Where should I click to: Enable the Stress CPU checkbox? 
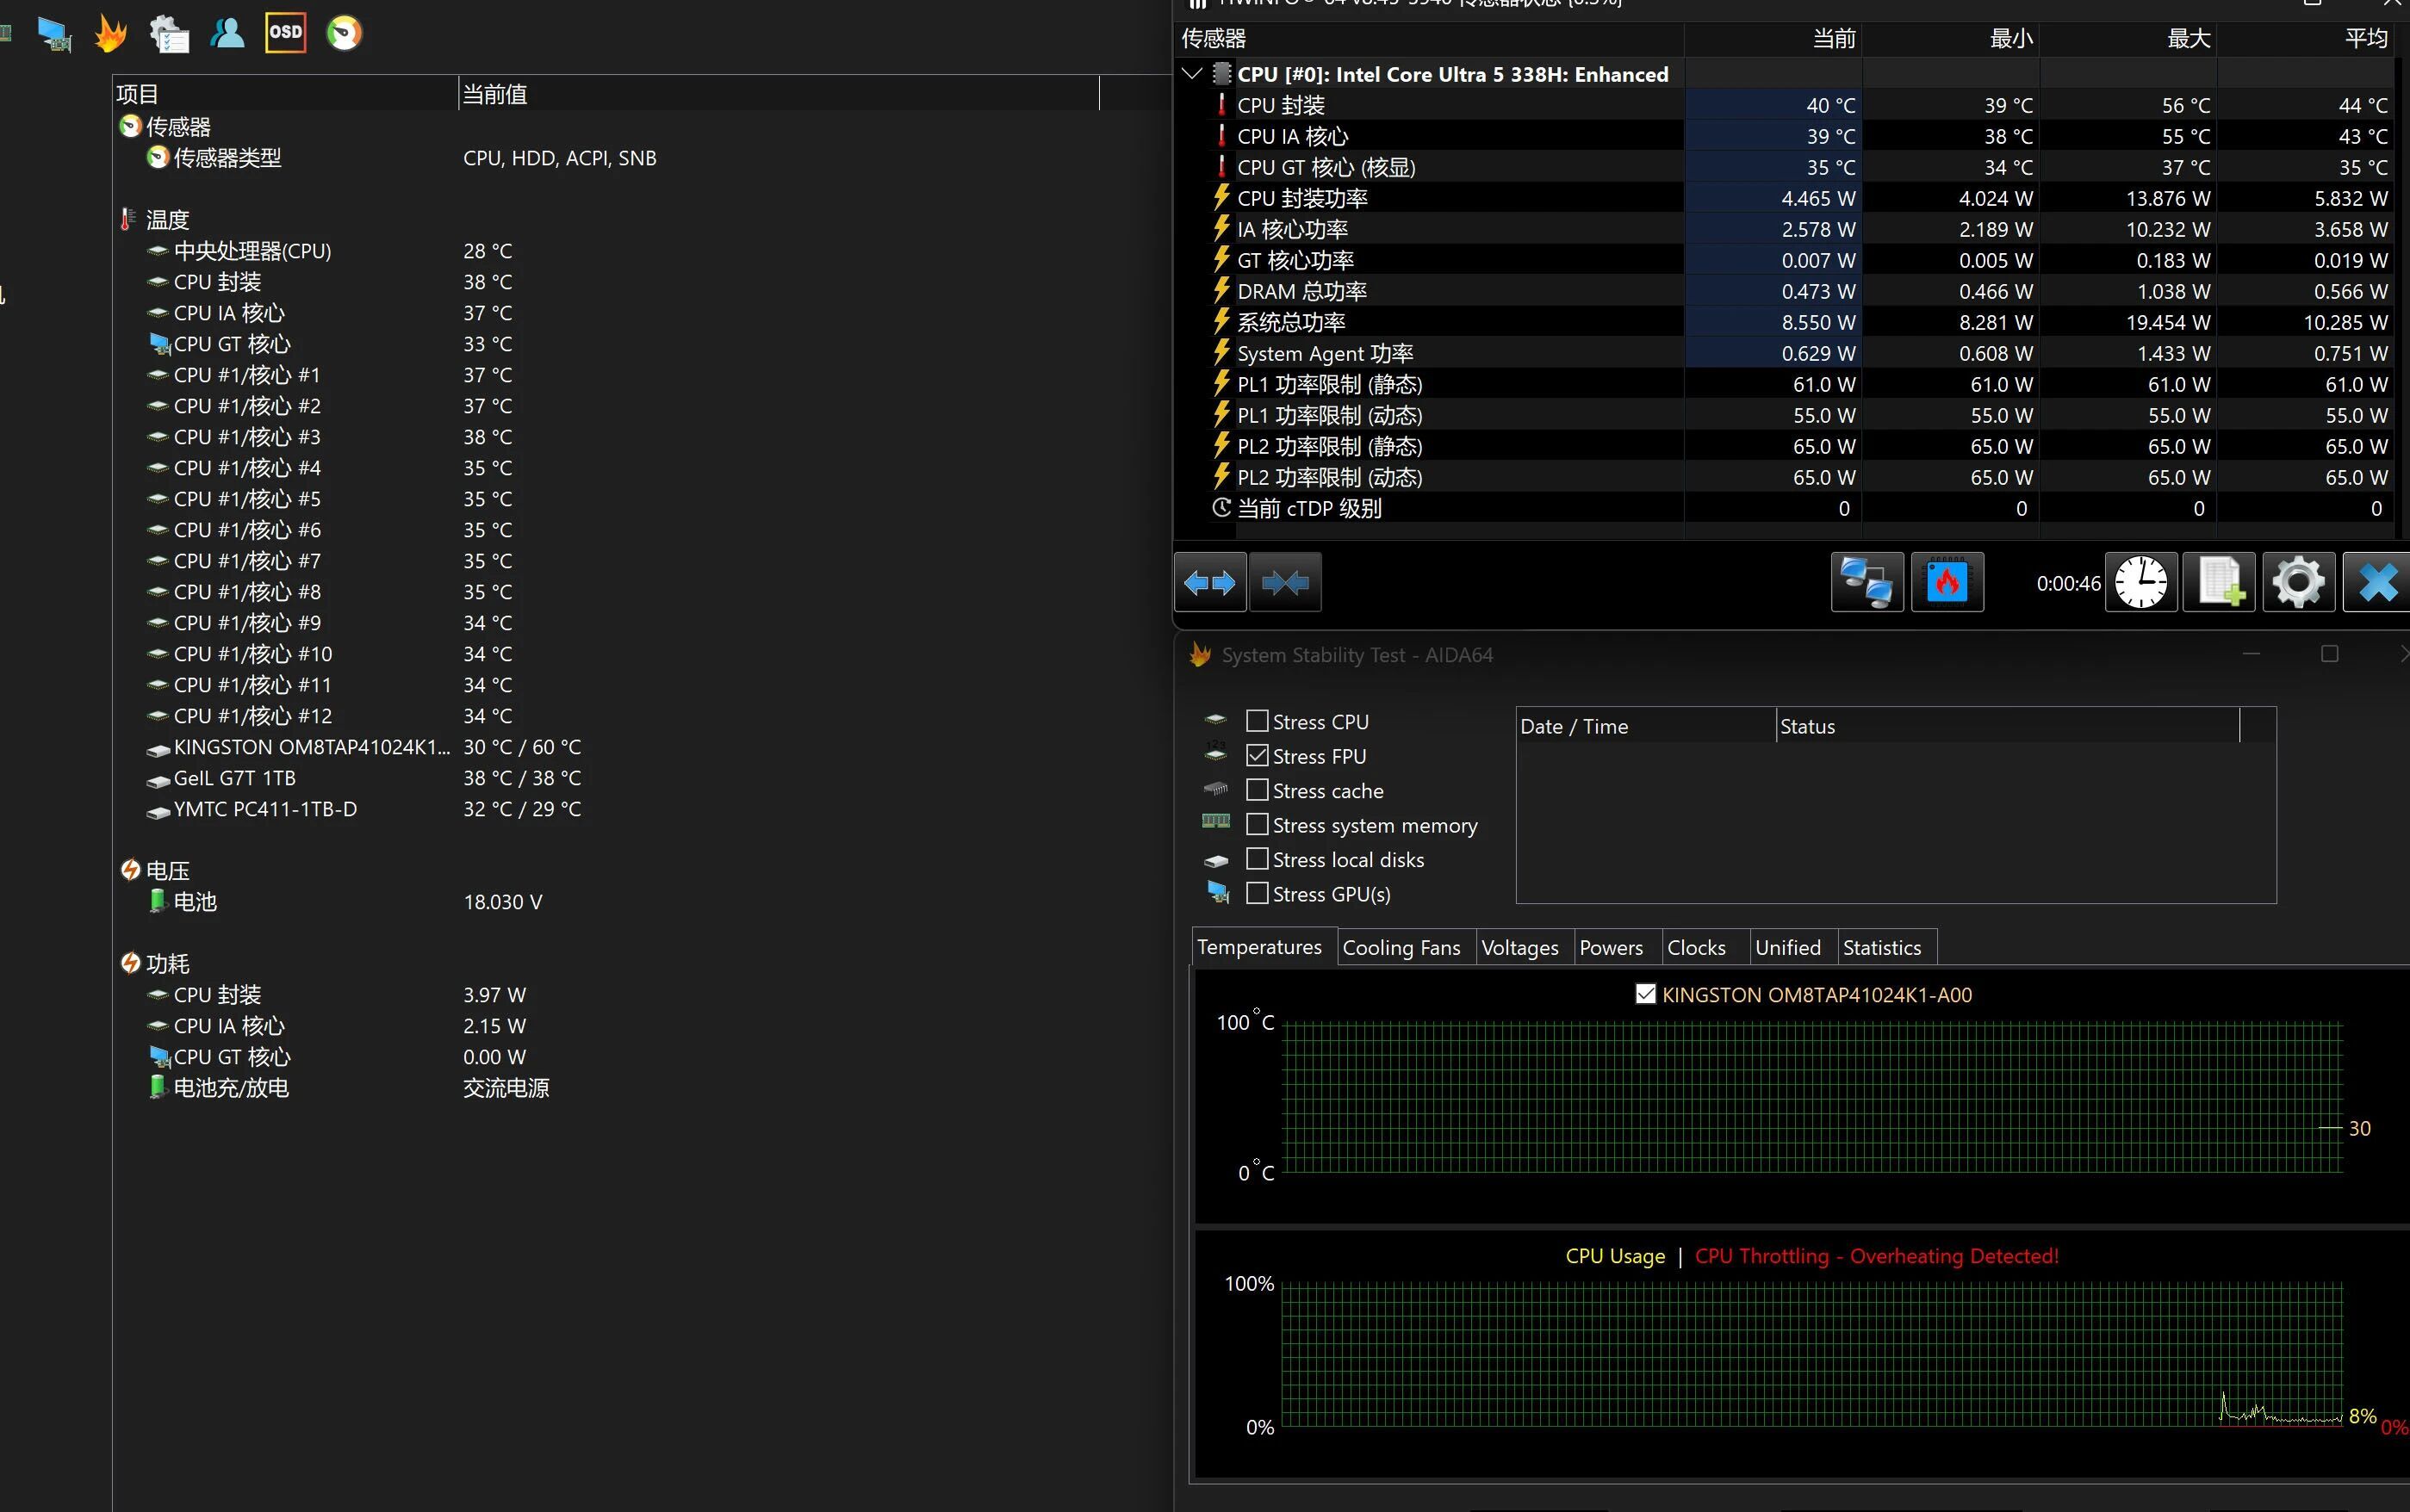tap(1257, 721)
